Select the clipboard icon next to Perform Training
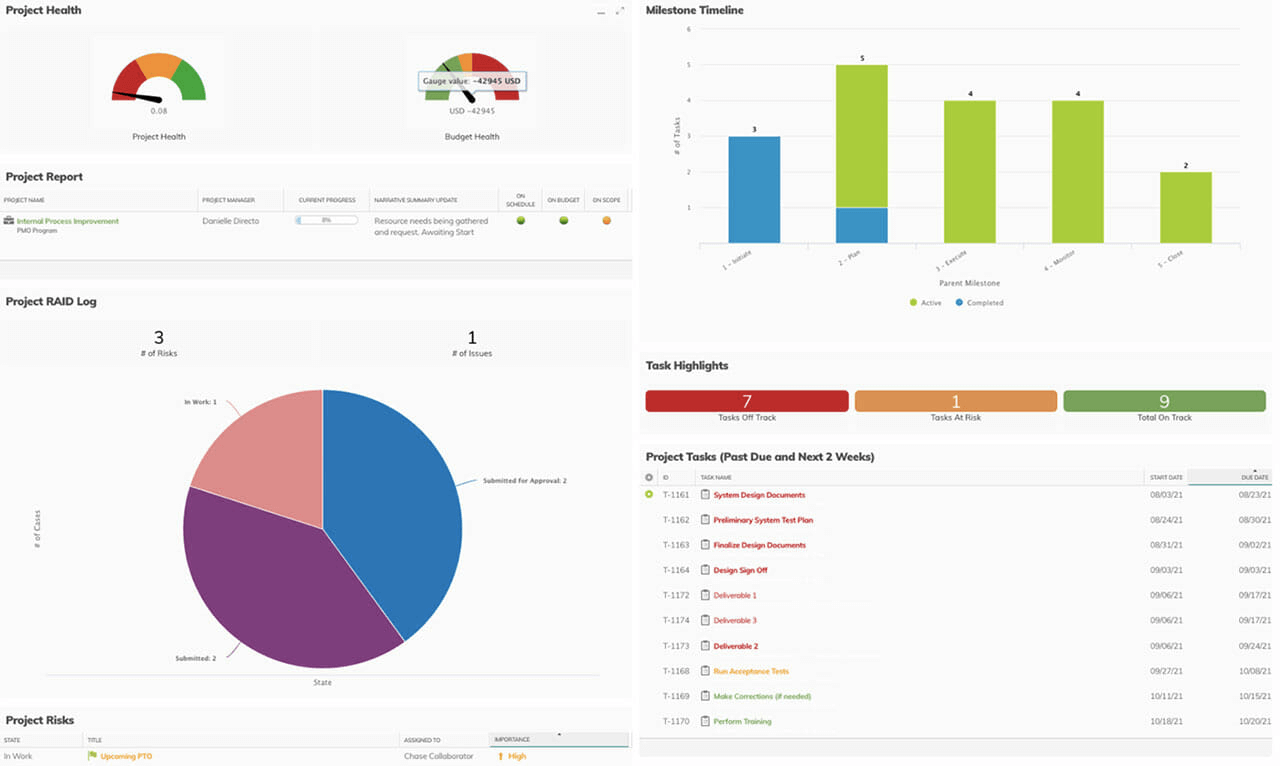This screenshot has width=1280, height=766. [705, 720]
